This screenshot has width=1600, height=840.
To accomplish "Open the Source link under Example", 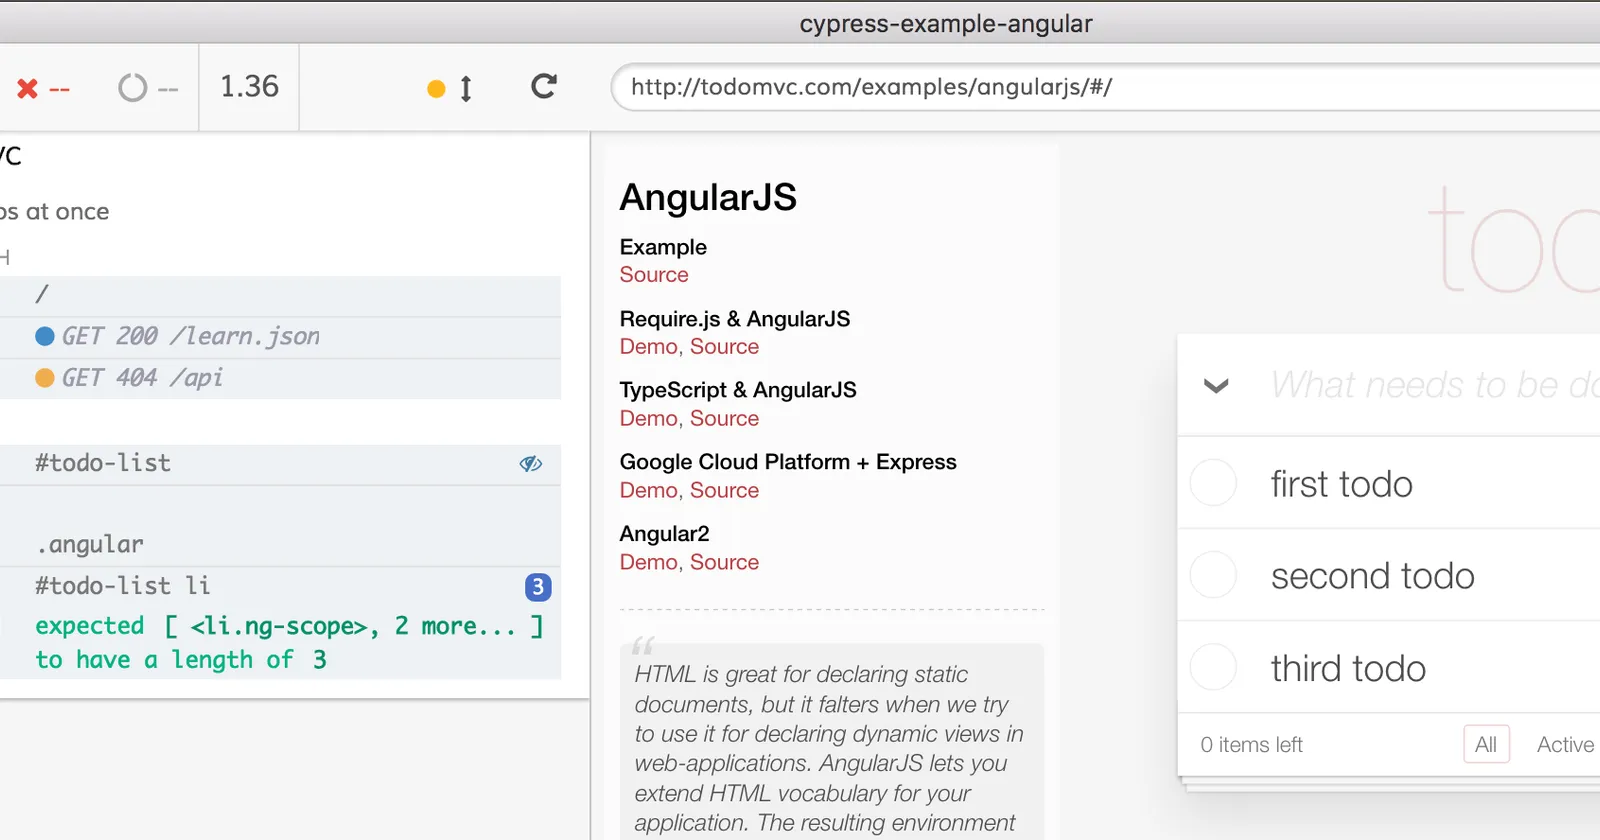I will point(654,275).
